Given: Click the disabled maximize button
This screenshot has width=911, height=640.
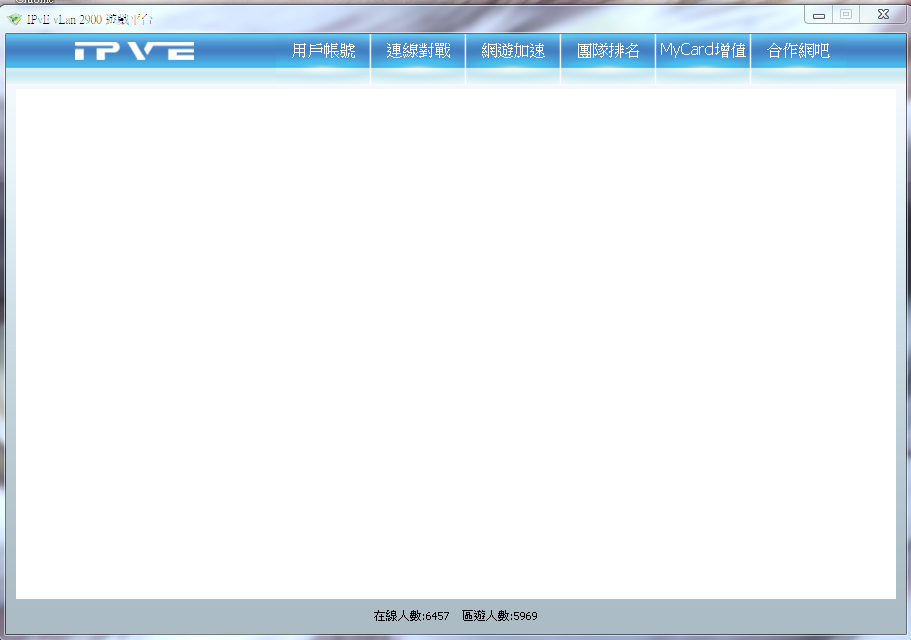Looking at the screenshot, I should click(x=846, y=15).
